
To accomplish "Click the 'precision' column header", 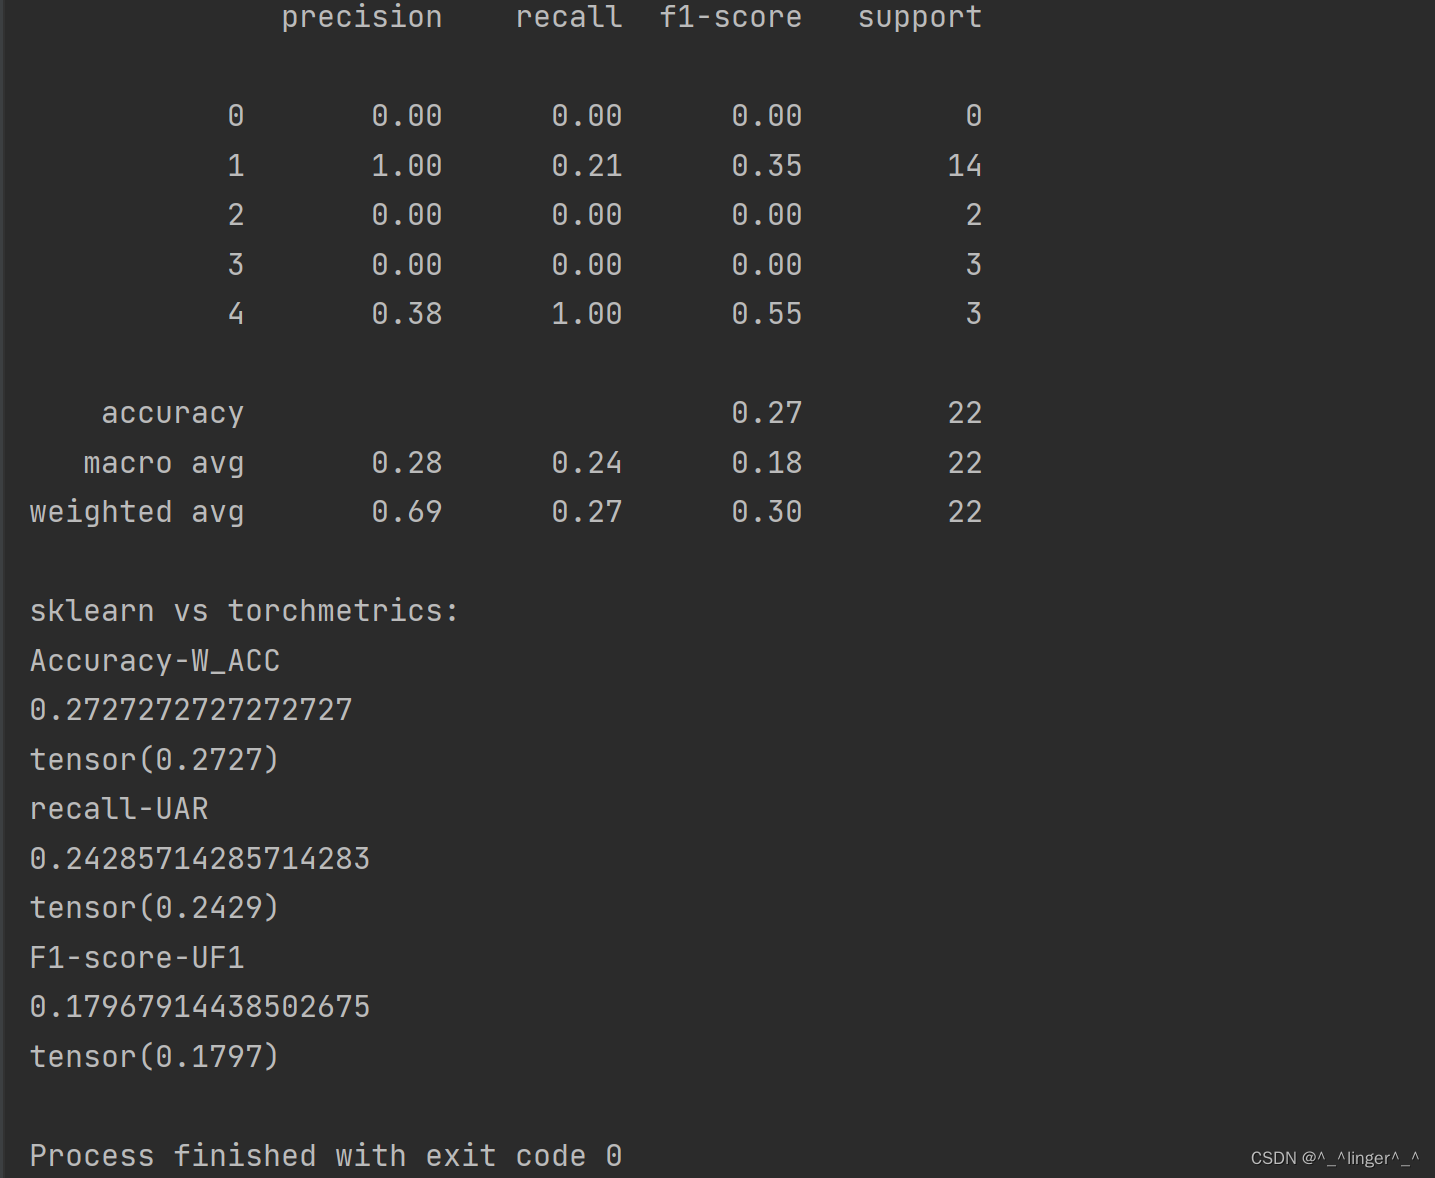I will coord(362,18).
